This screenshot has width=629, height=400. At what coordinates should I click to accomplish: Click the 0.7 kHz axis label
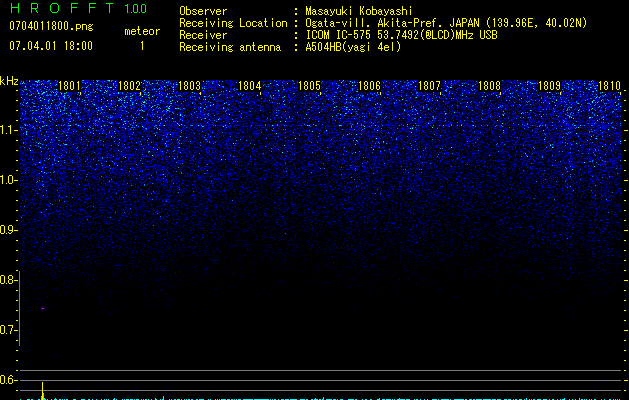[x=8, y=330]
